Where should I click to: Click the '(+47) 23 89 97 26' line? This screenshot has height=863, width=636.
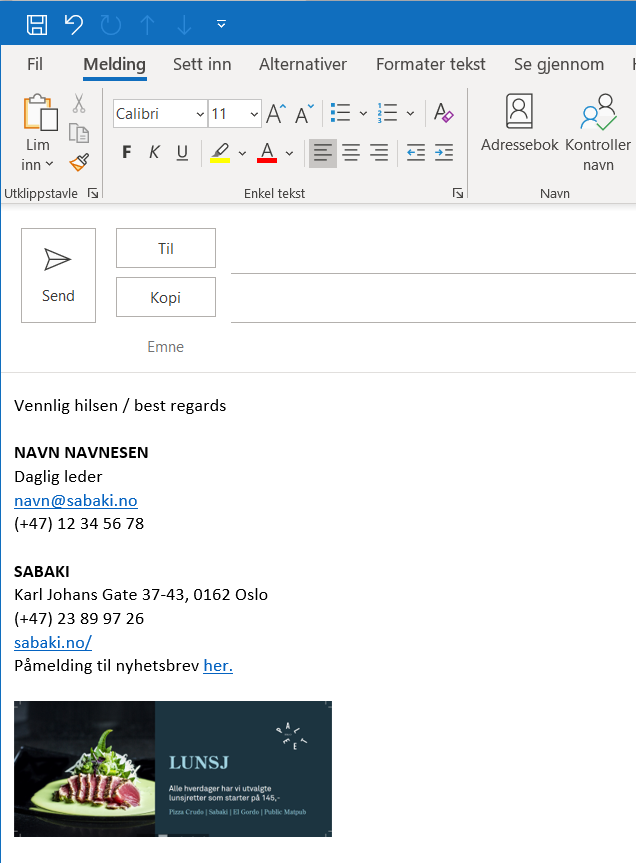pyautogui.click(x=79, y=619)
